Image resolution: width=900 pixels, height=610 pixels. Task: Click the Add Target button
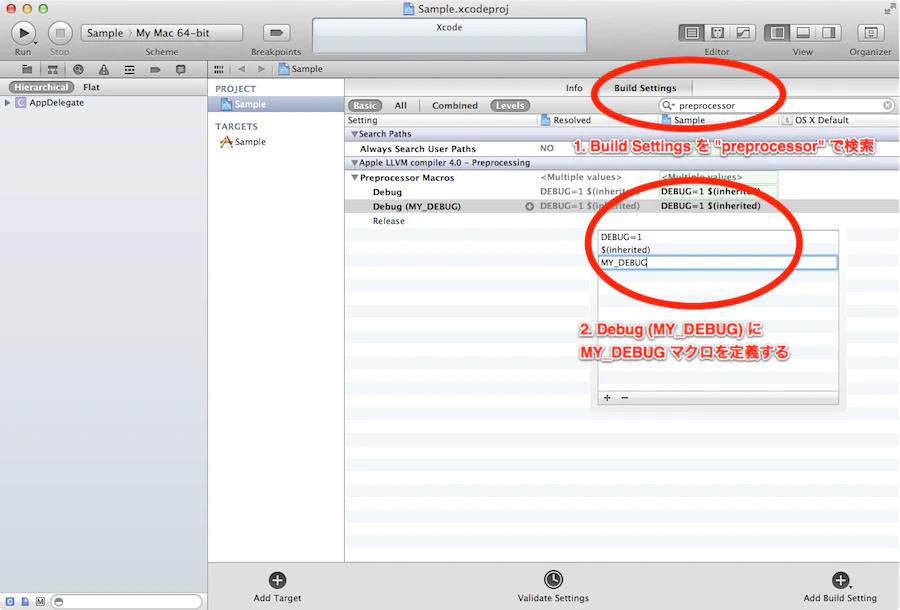277,586
